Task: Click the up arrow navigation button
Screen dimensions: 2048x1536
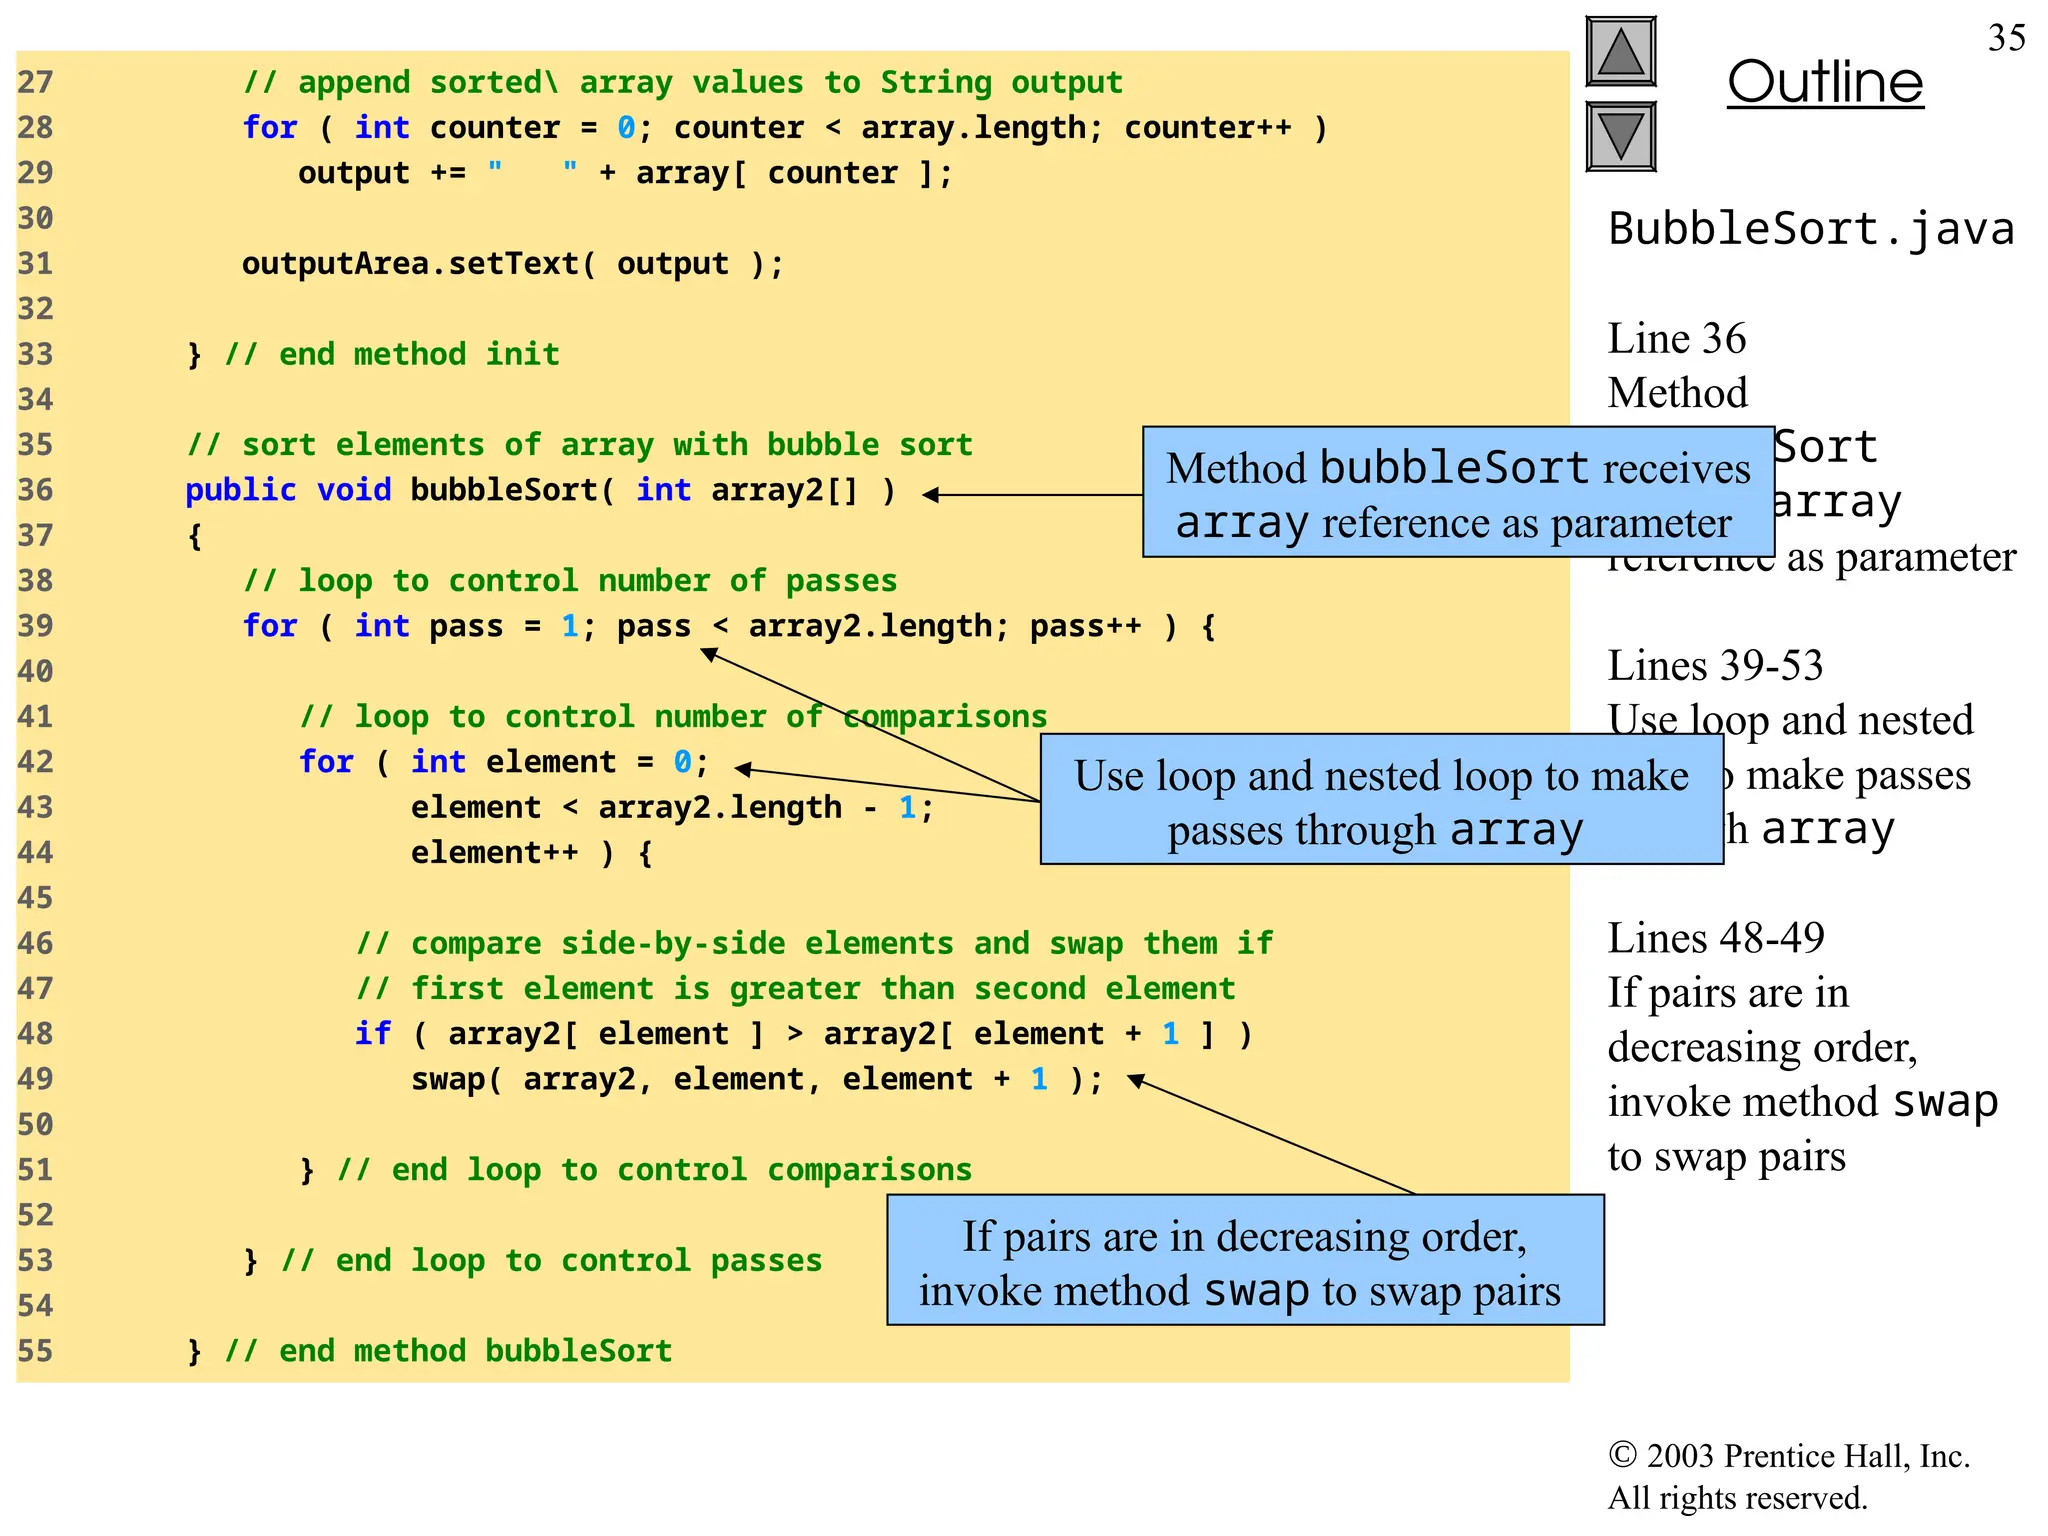Action: click(x=1621, y=52)
